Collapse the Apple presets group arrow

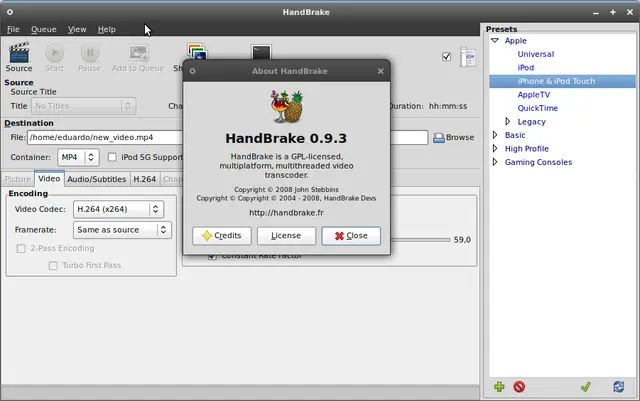[x=495, y=40]
